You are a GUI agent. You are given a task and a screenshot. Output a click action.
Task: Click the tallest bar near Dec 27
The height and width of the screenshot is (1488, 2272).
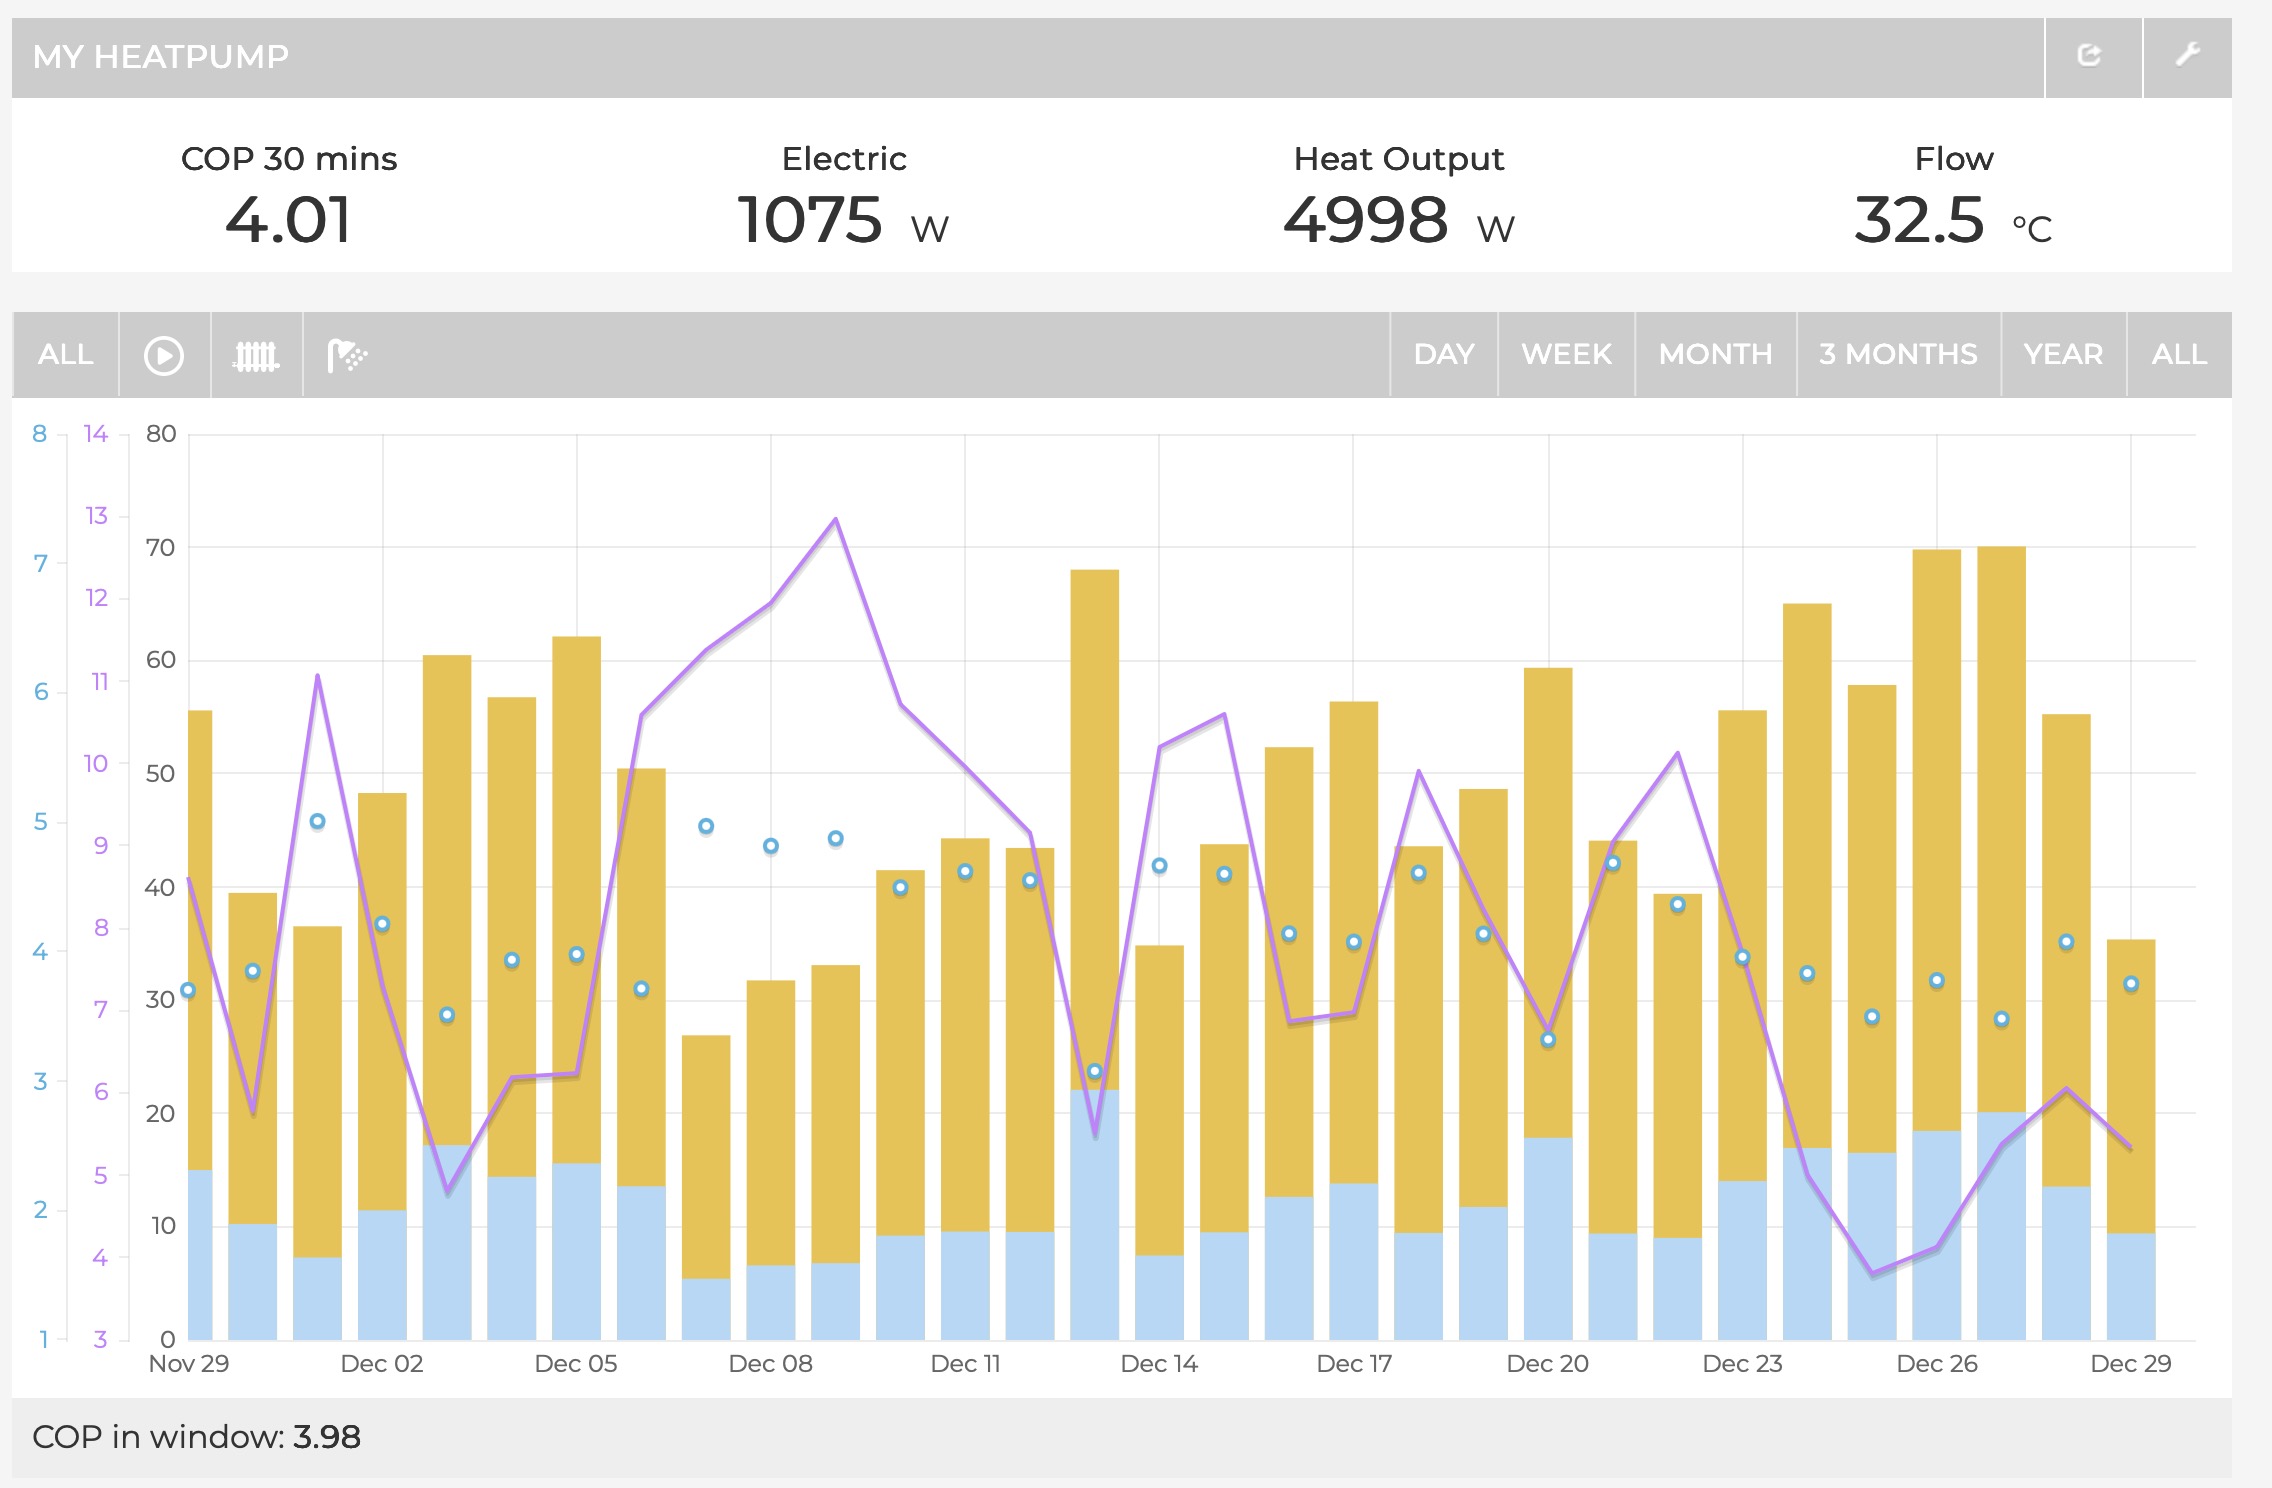point(2001,800)
